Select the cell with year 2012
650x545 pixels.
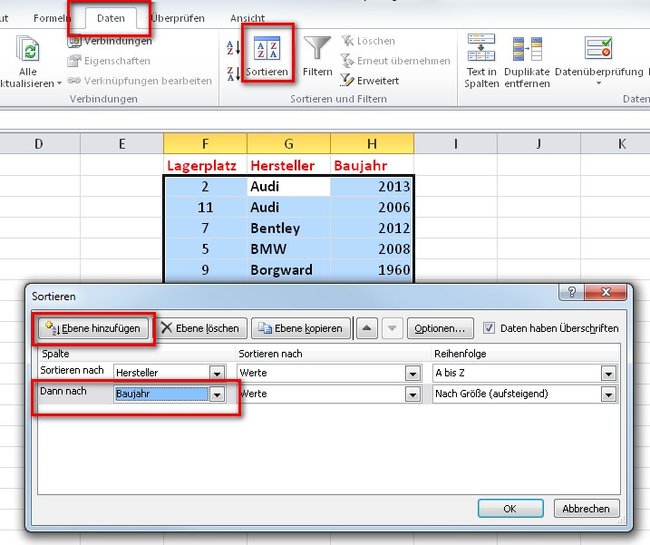pos(372,228)
